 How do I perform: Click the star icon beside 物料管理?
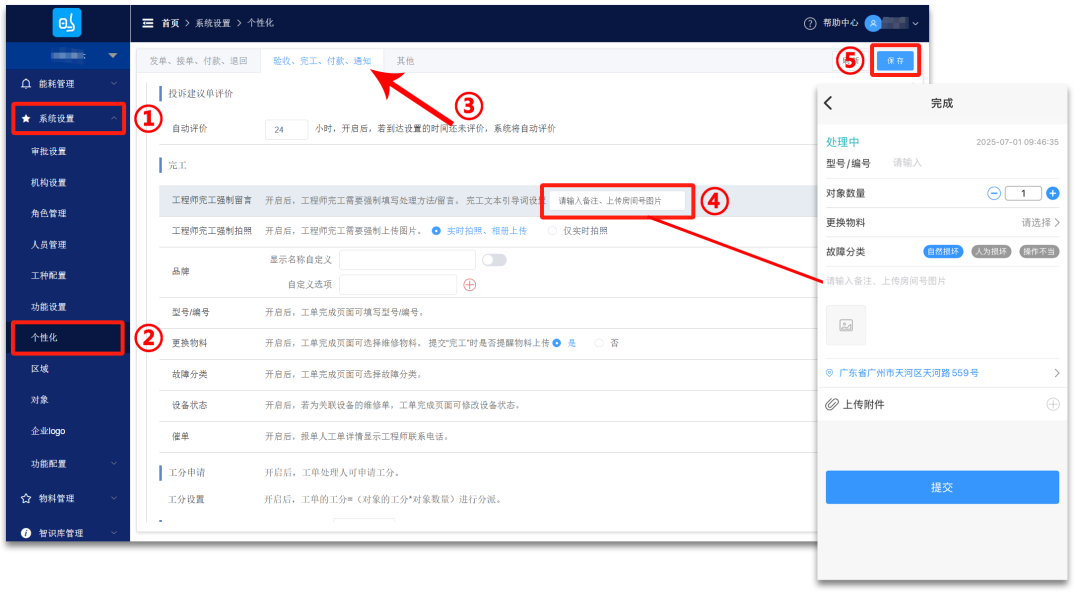[25, 498]
